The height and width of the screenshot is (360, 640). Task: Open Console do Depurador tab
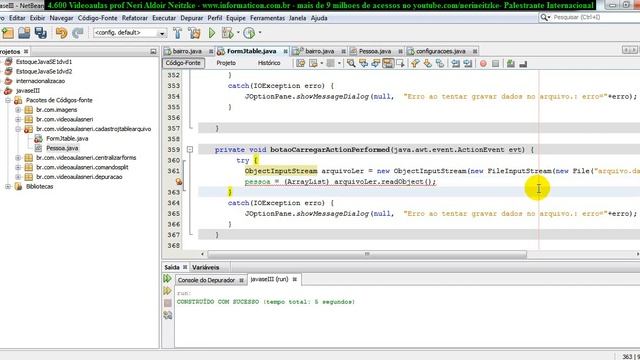click(206, 280)
